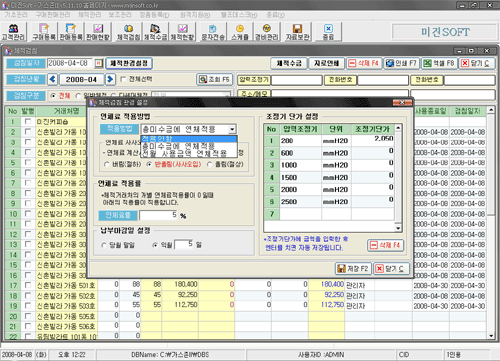This screenshot has height=361, width=500.
Task: Click the 연체요율 percentage input field
Action: click(158, 215)
